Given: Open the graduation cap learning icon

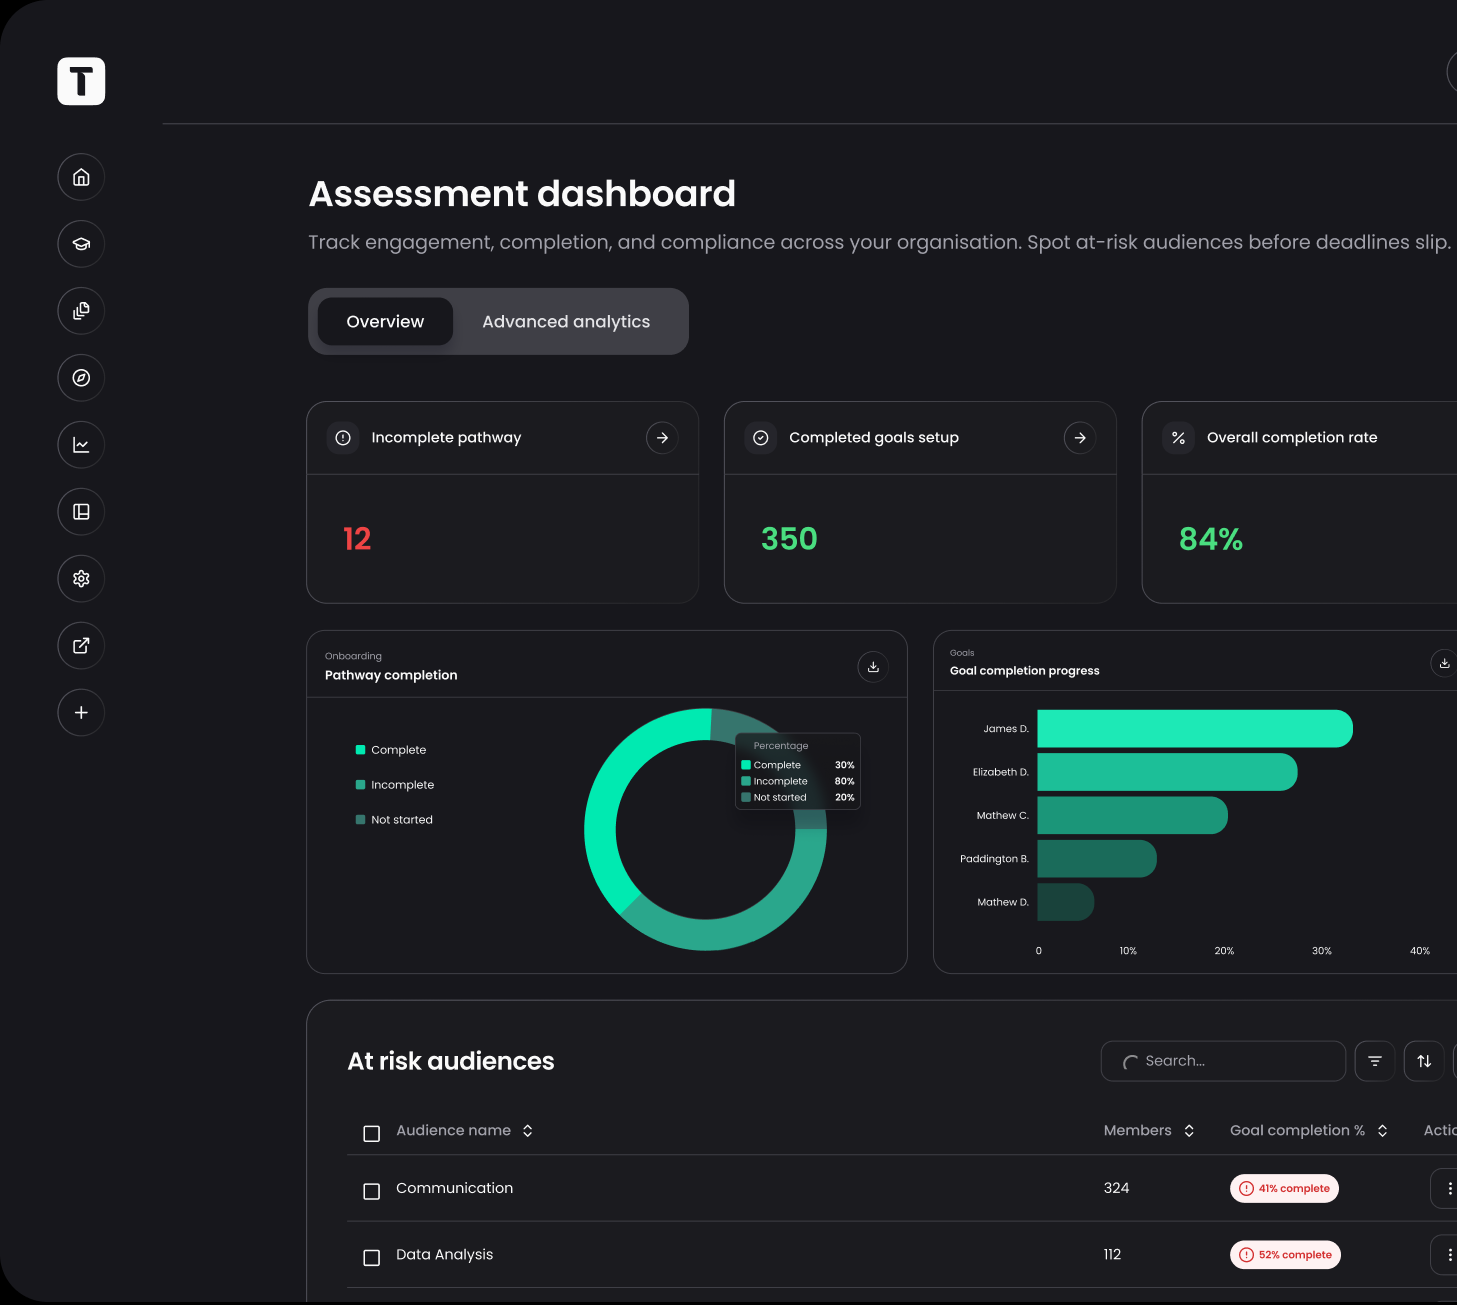Looking at the screenshot, I should click(x=81, y=244).
